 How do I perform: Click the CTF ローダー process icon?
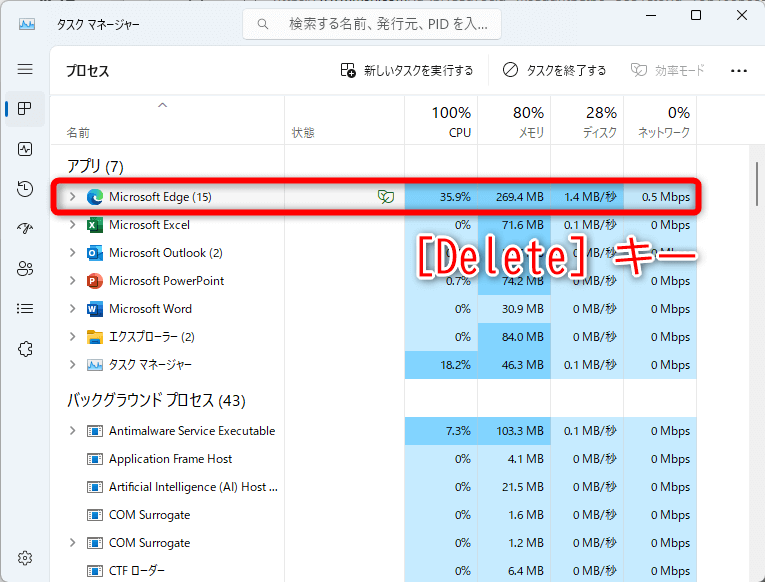coord(95,570)
